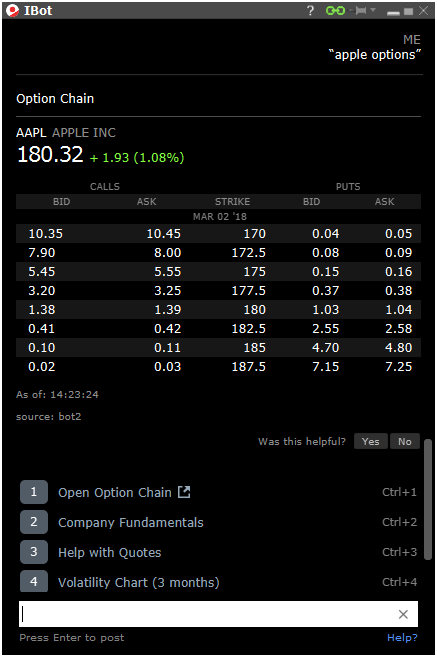Image resolution: width=437 pixels, height=657 pixels.
Task: Select the 177.5 strike cell
Action: [x=249, y=290]
